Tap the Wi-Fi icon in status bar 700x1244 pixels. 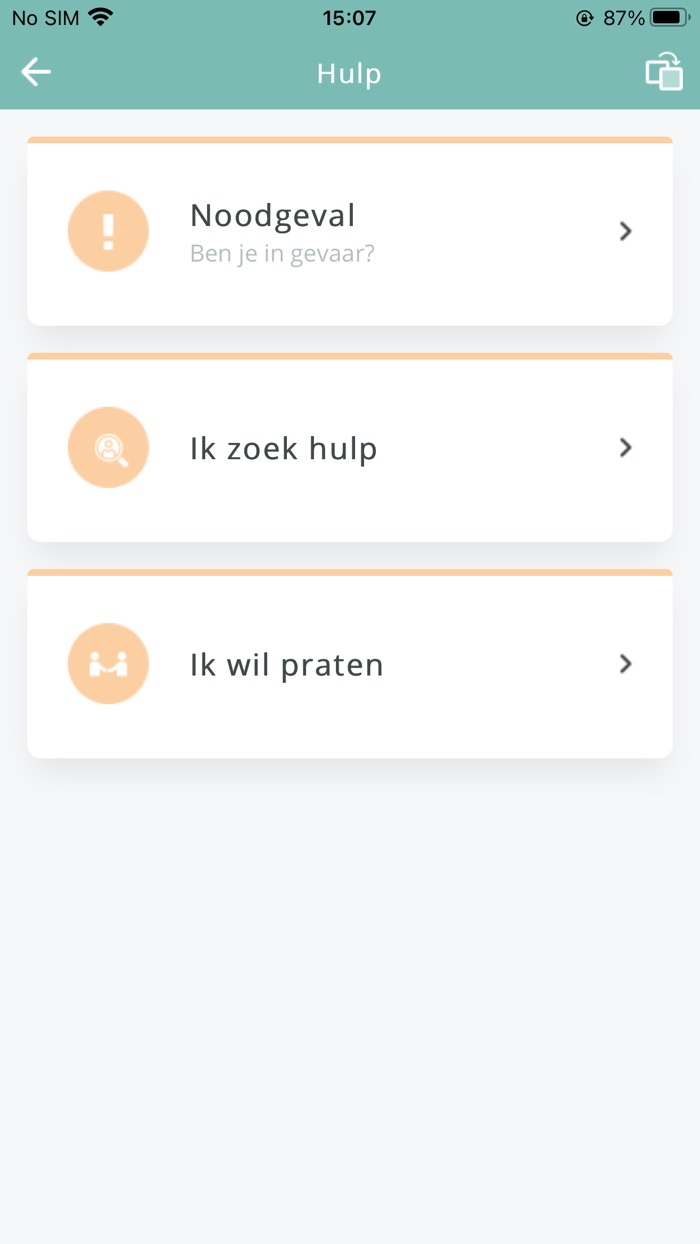coord(97,17)
